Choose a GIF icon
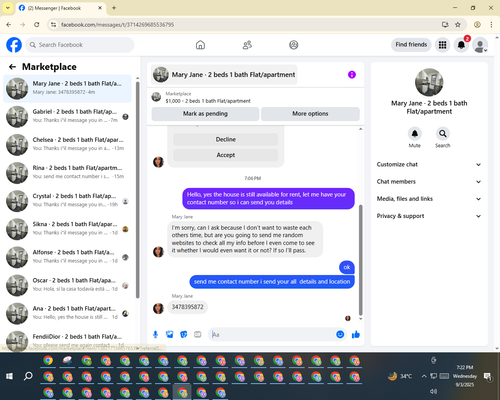The image size is (500, 400). click(x=198, y=334)
